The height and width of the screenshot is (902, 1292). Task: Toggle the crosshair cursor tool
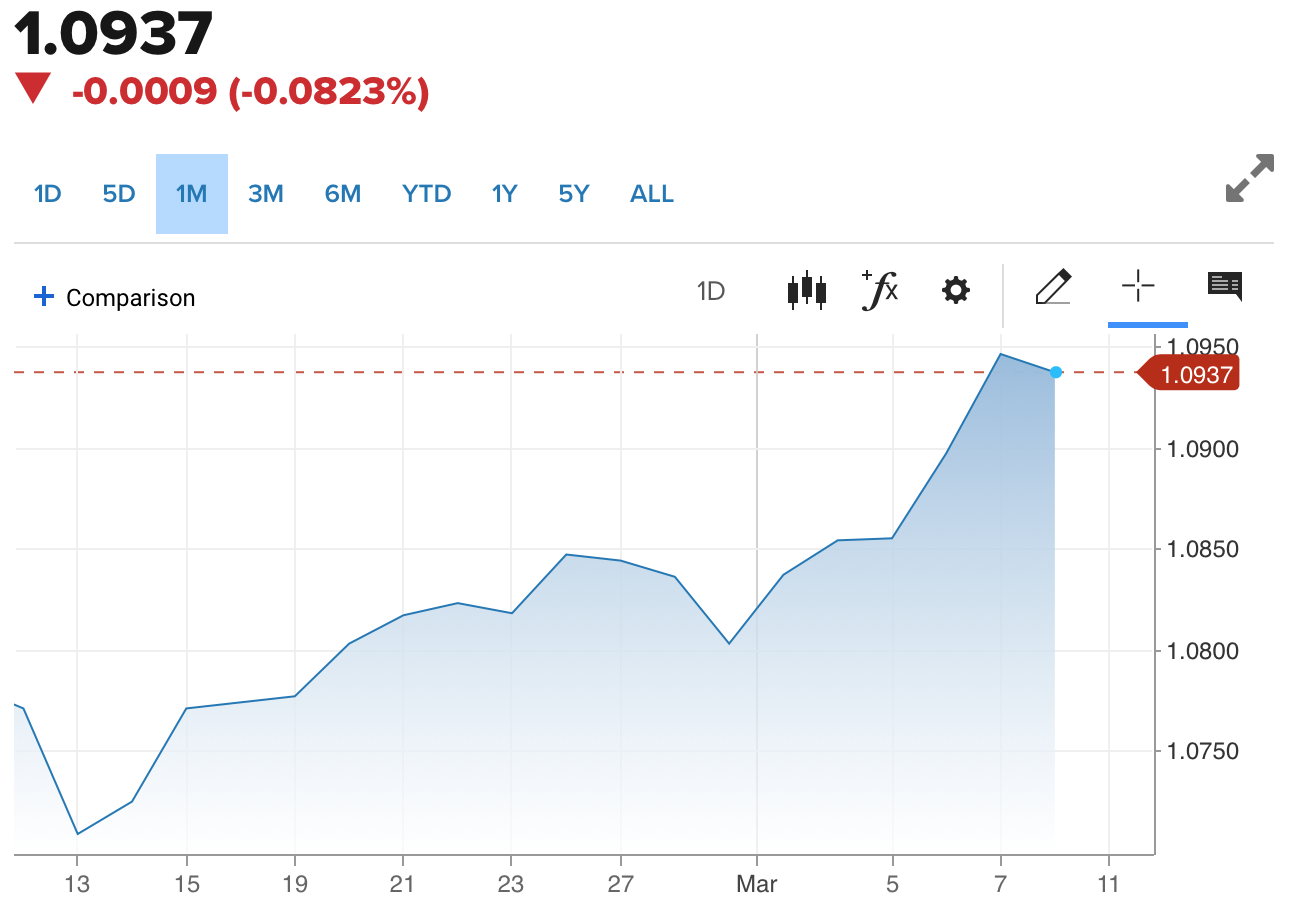tap(1138, 288)
